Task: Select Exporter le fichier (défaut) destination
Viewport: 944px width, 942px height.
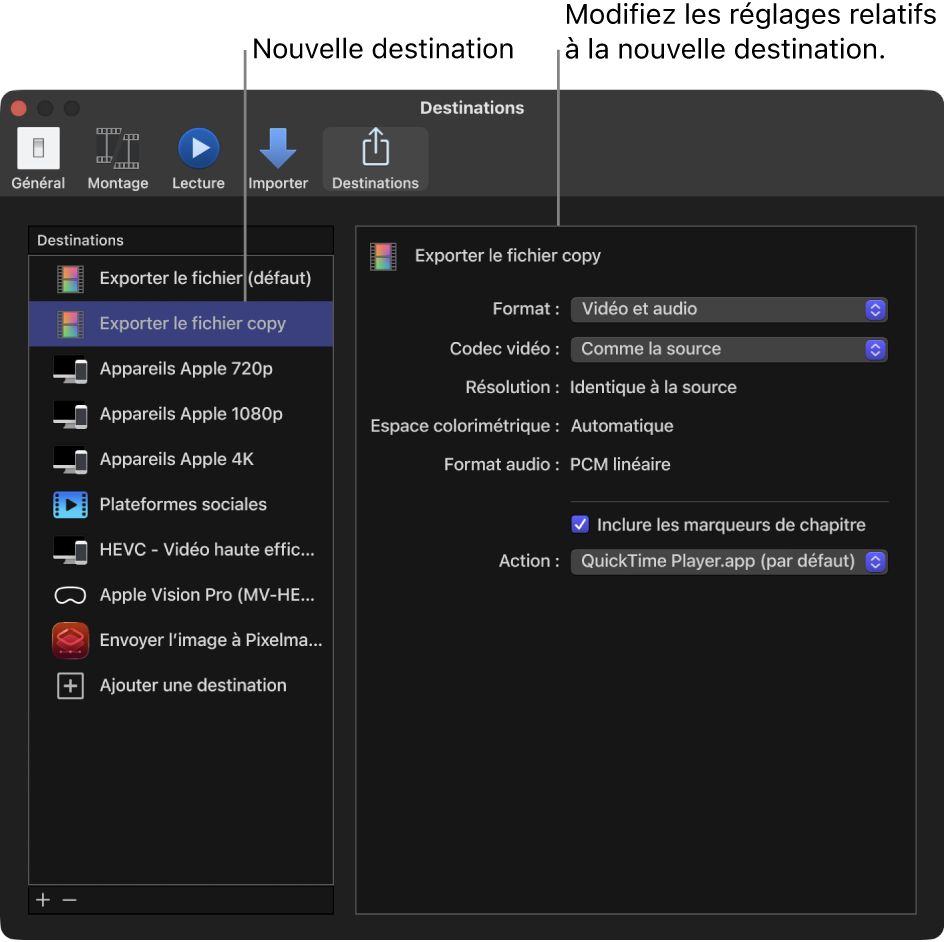Action: pos(181,279)
